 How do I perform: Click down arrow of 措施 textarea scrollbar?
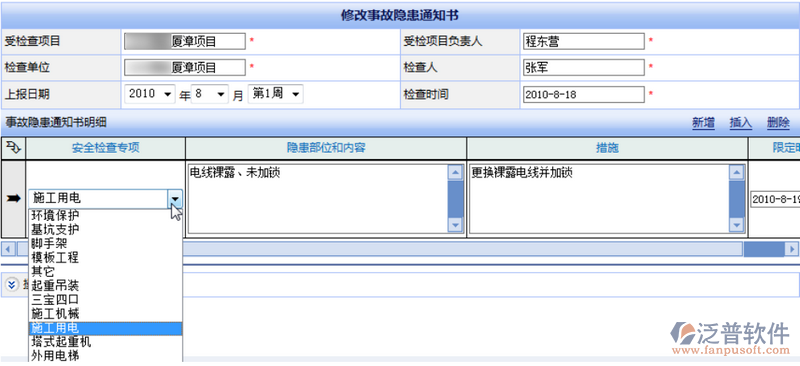pyautogui.click(x=737, y=225)
